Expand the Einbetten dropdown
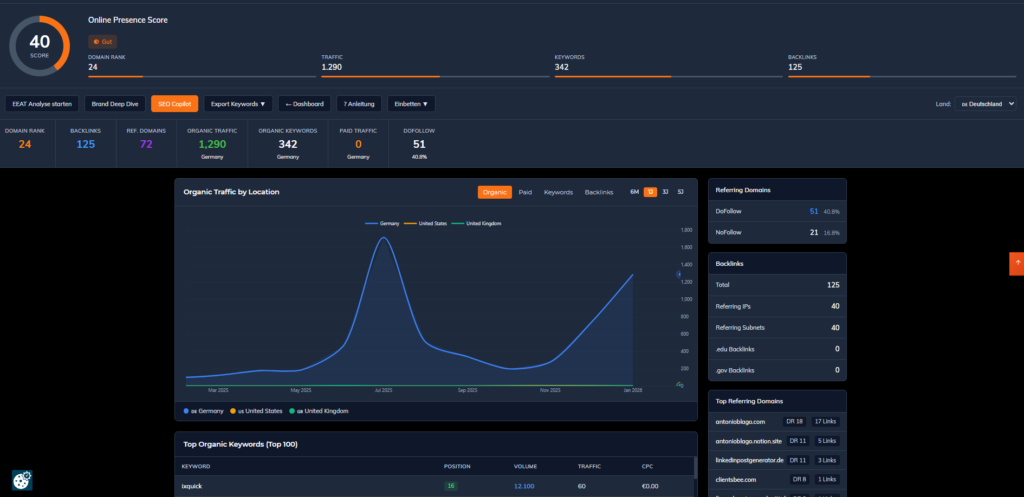 pyautogui.click(x=411, y=103)
